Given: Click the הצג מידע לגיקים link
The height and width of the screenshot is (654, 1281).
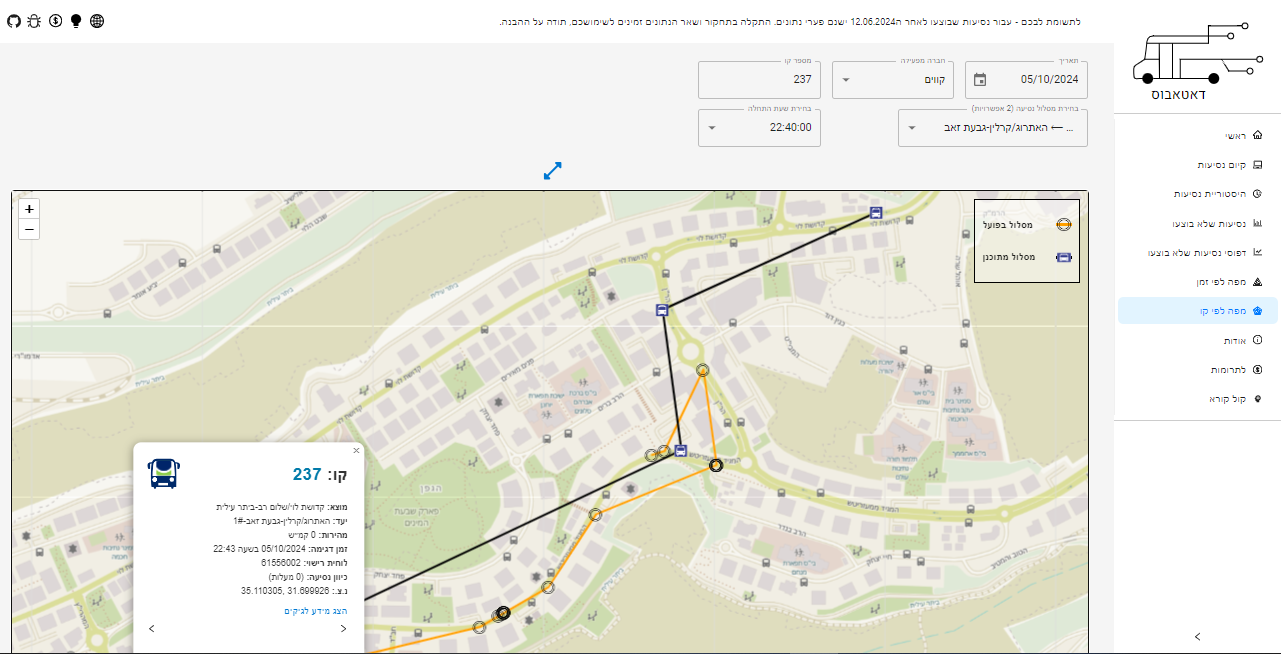Looking at the screenshot, I should (315, 610).
